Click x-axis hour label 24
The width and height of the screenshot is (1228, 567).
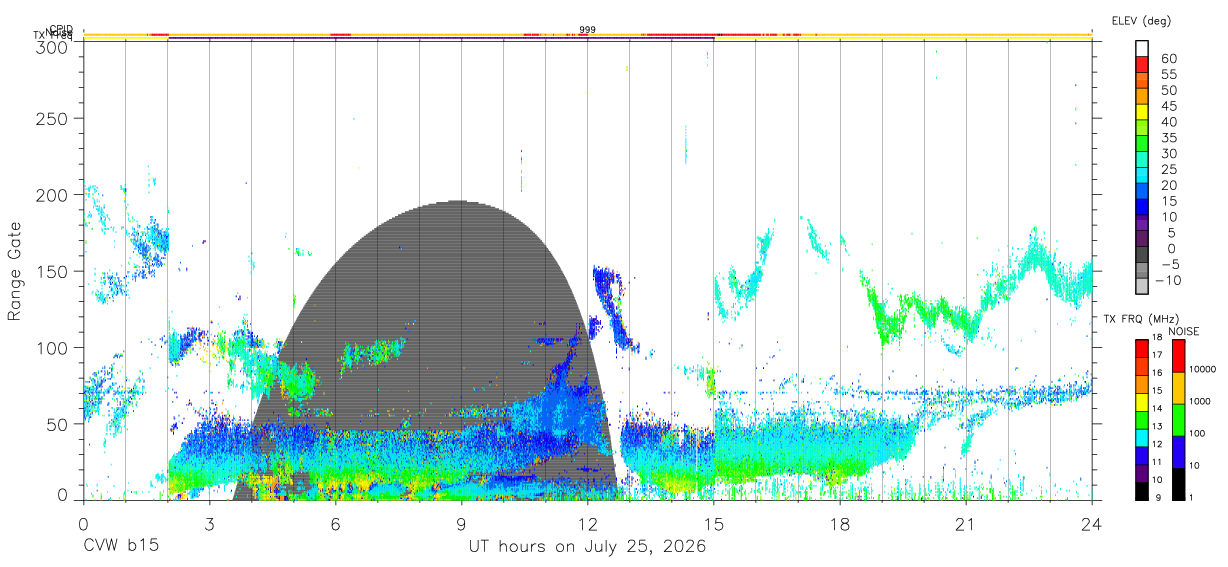click(x=1091, y=523)
